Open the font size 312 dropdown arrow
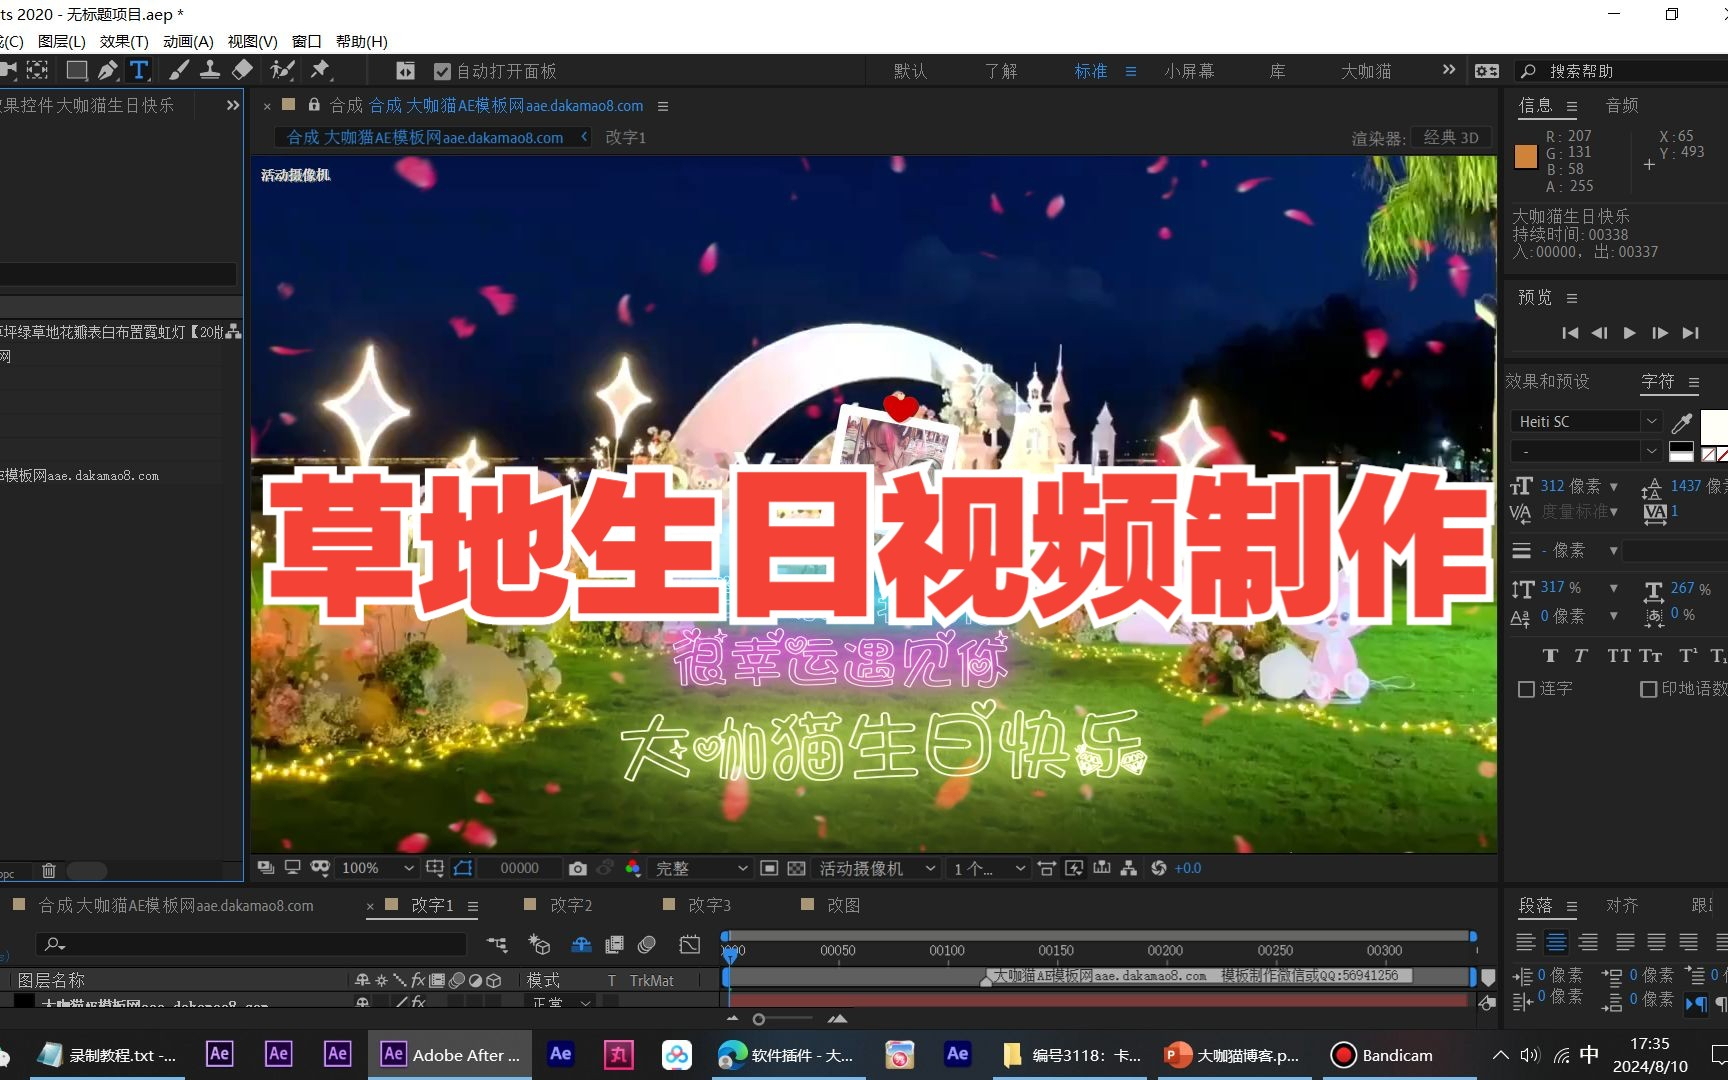Viewport: 1728px width, 1080px height. click(1613, 486)
